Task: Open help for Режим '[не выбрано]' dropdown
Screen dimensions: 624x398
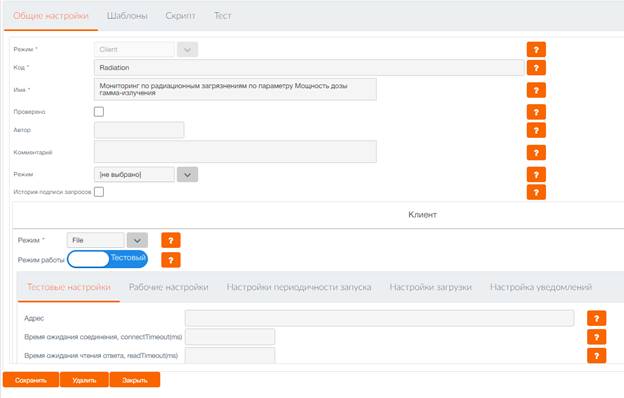Action: (x=536, y=174)
